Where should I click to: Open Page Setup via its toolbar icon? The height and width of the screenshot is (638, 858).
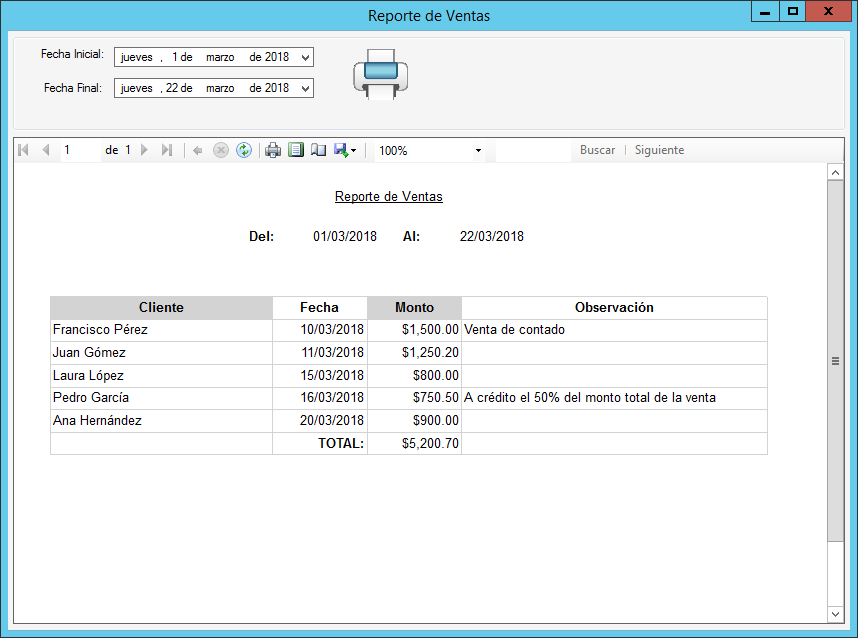(318, 149)
